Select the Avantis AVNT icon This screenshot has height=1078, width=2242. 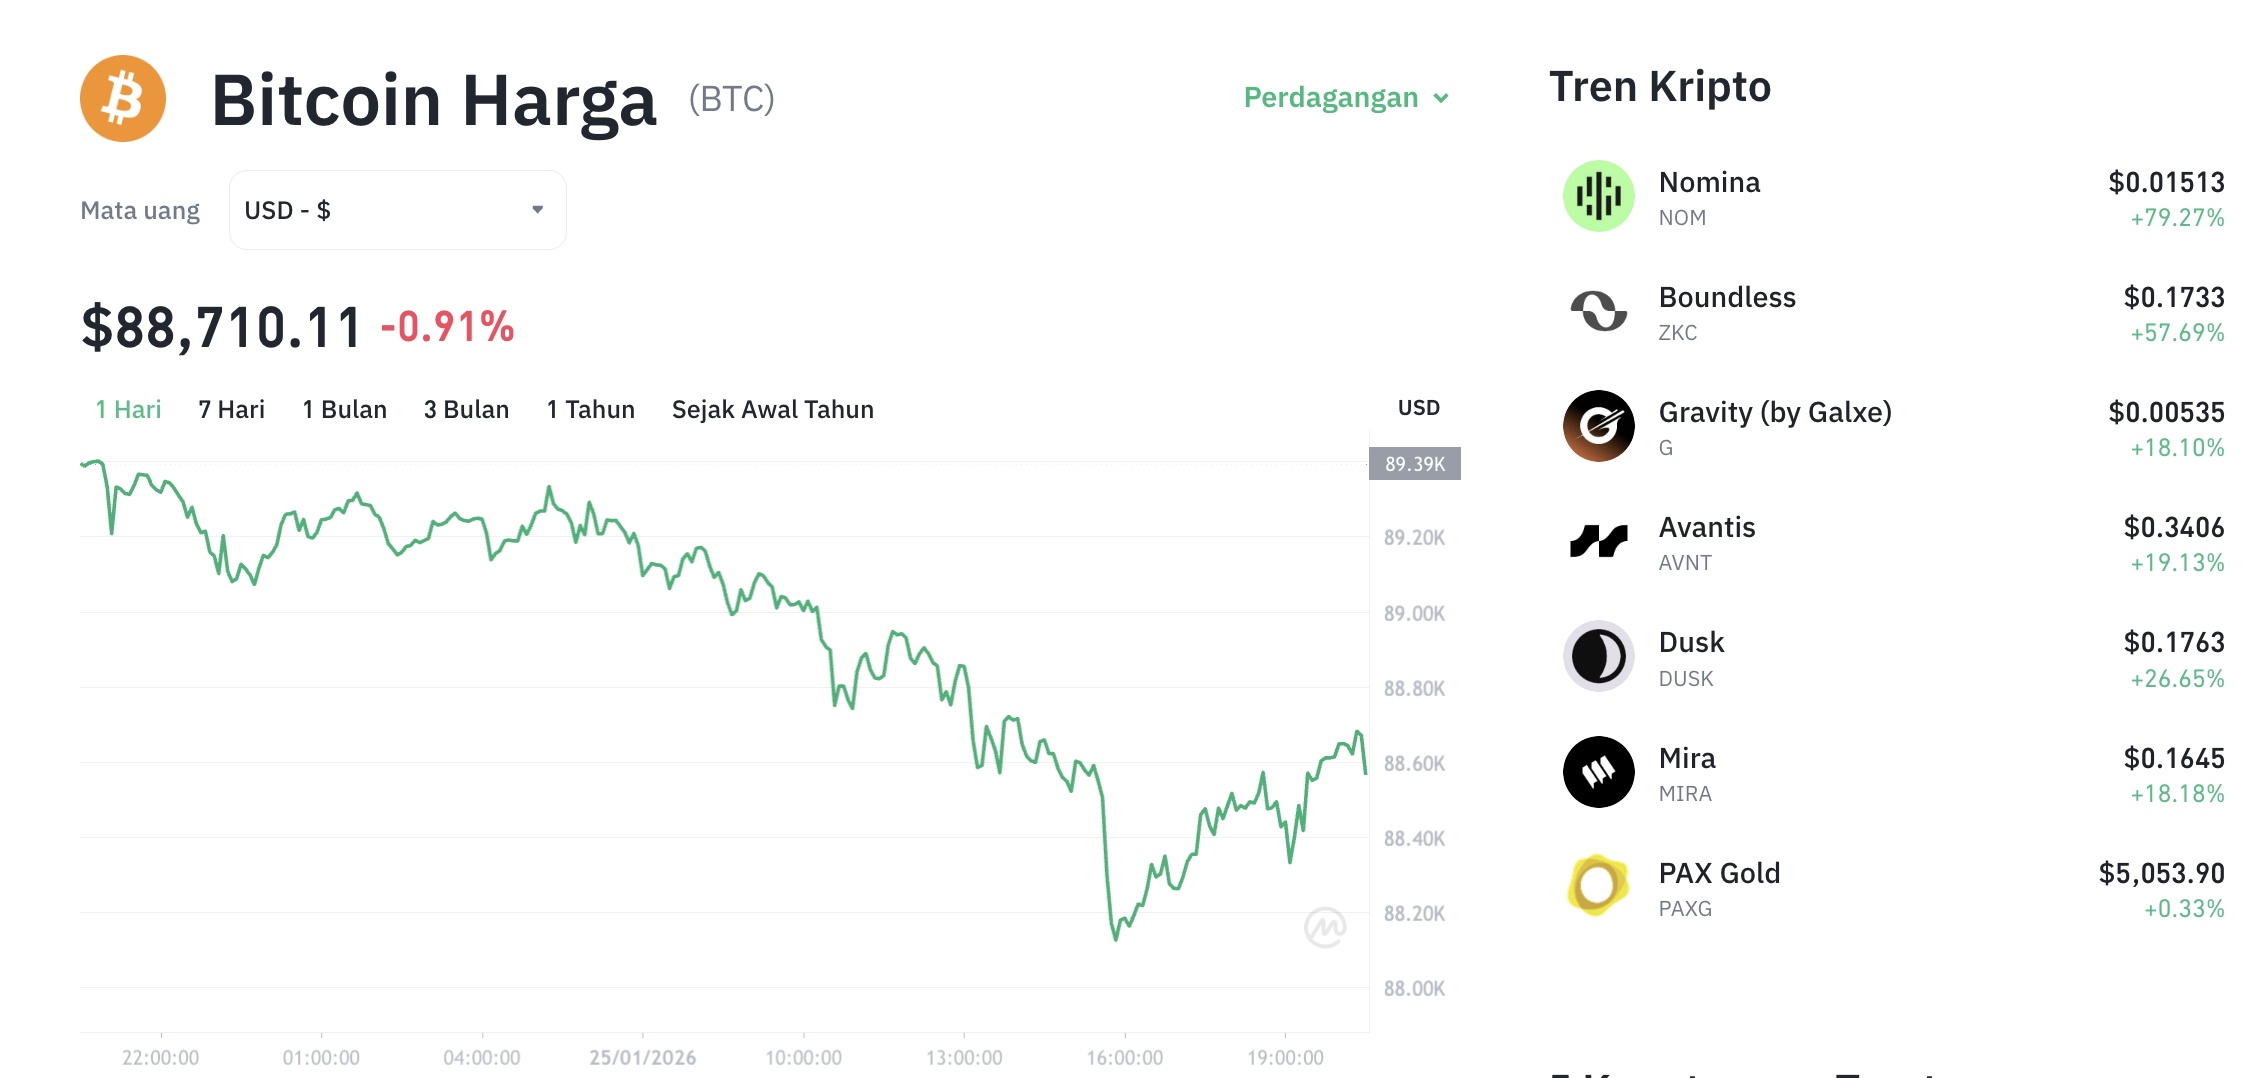tap(1597, 541)
